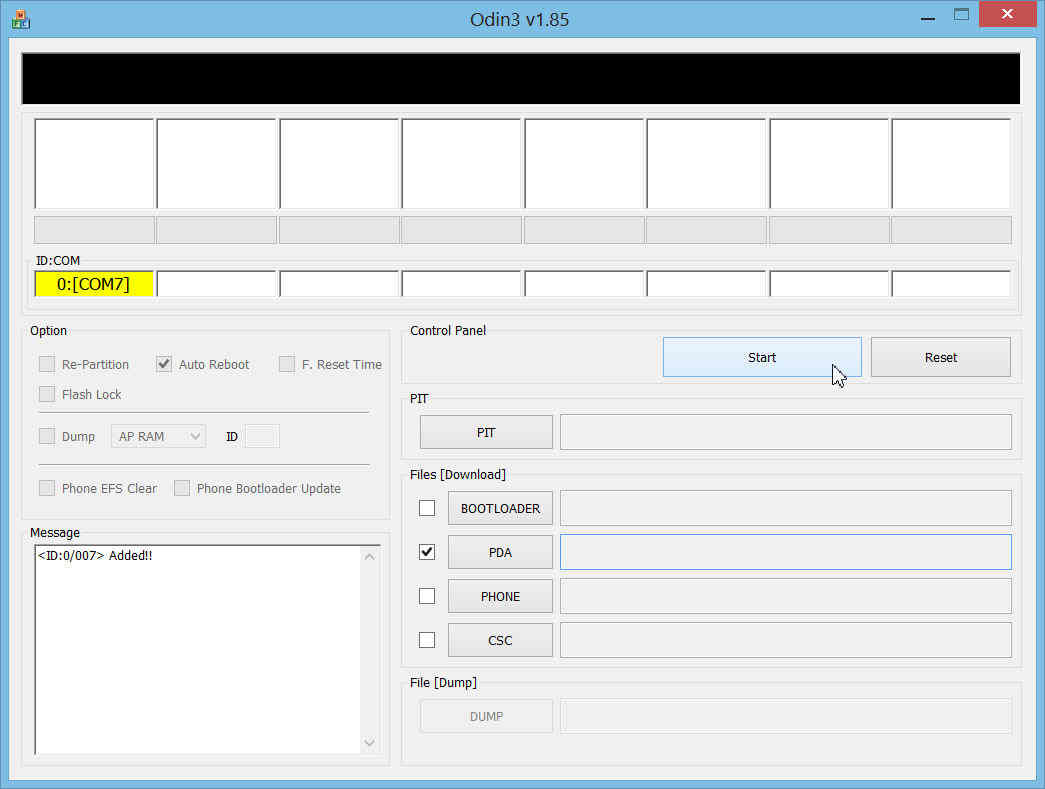Click the BOOTLOADER file path field

tap(786, 508)
